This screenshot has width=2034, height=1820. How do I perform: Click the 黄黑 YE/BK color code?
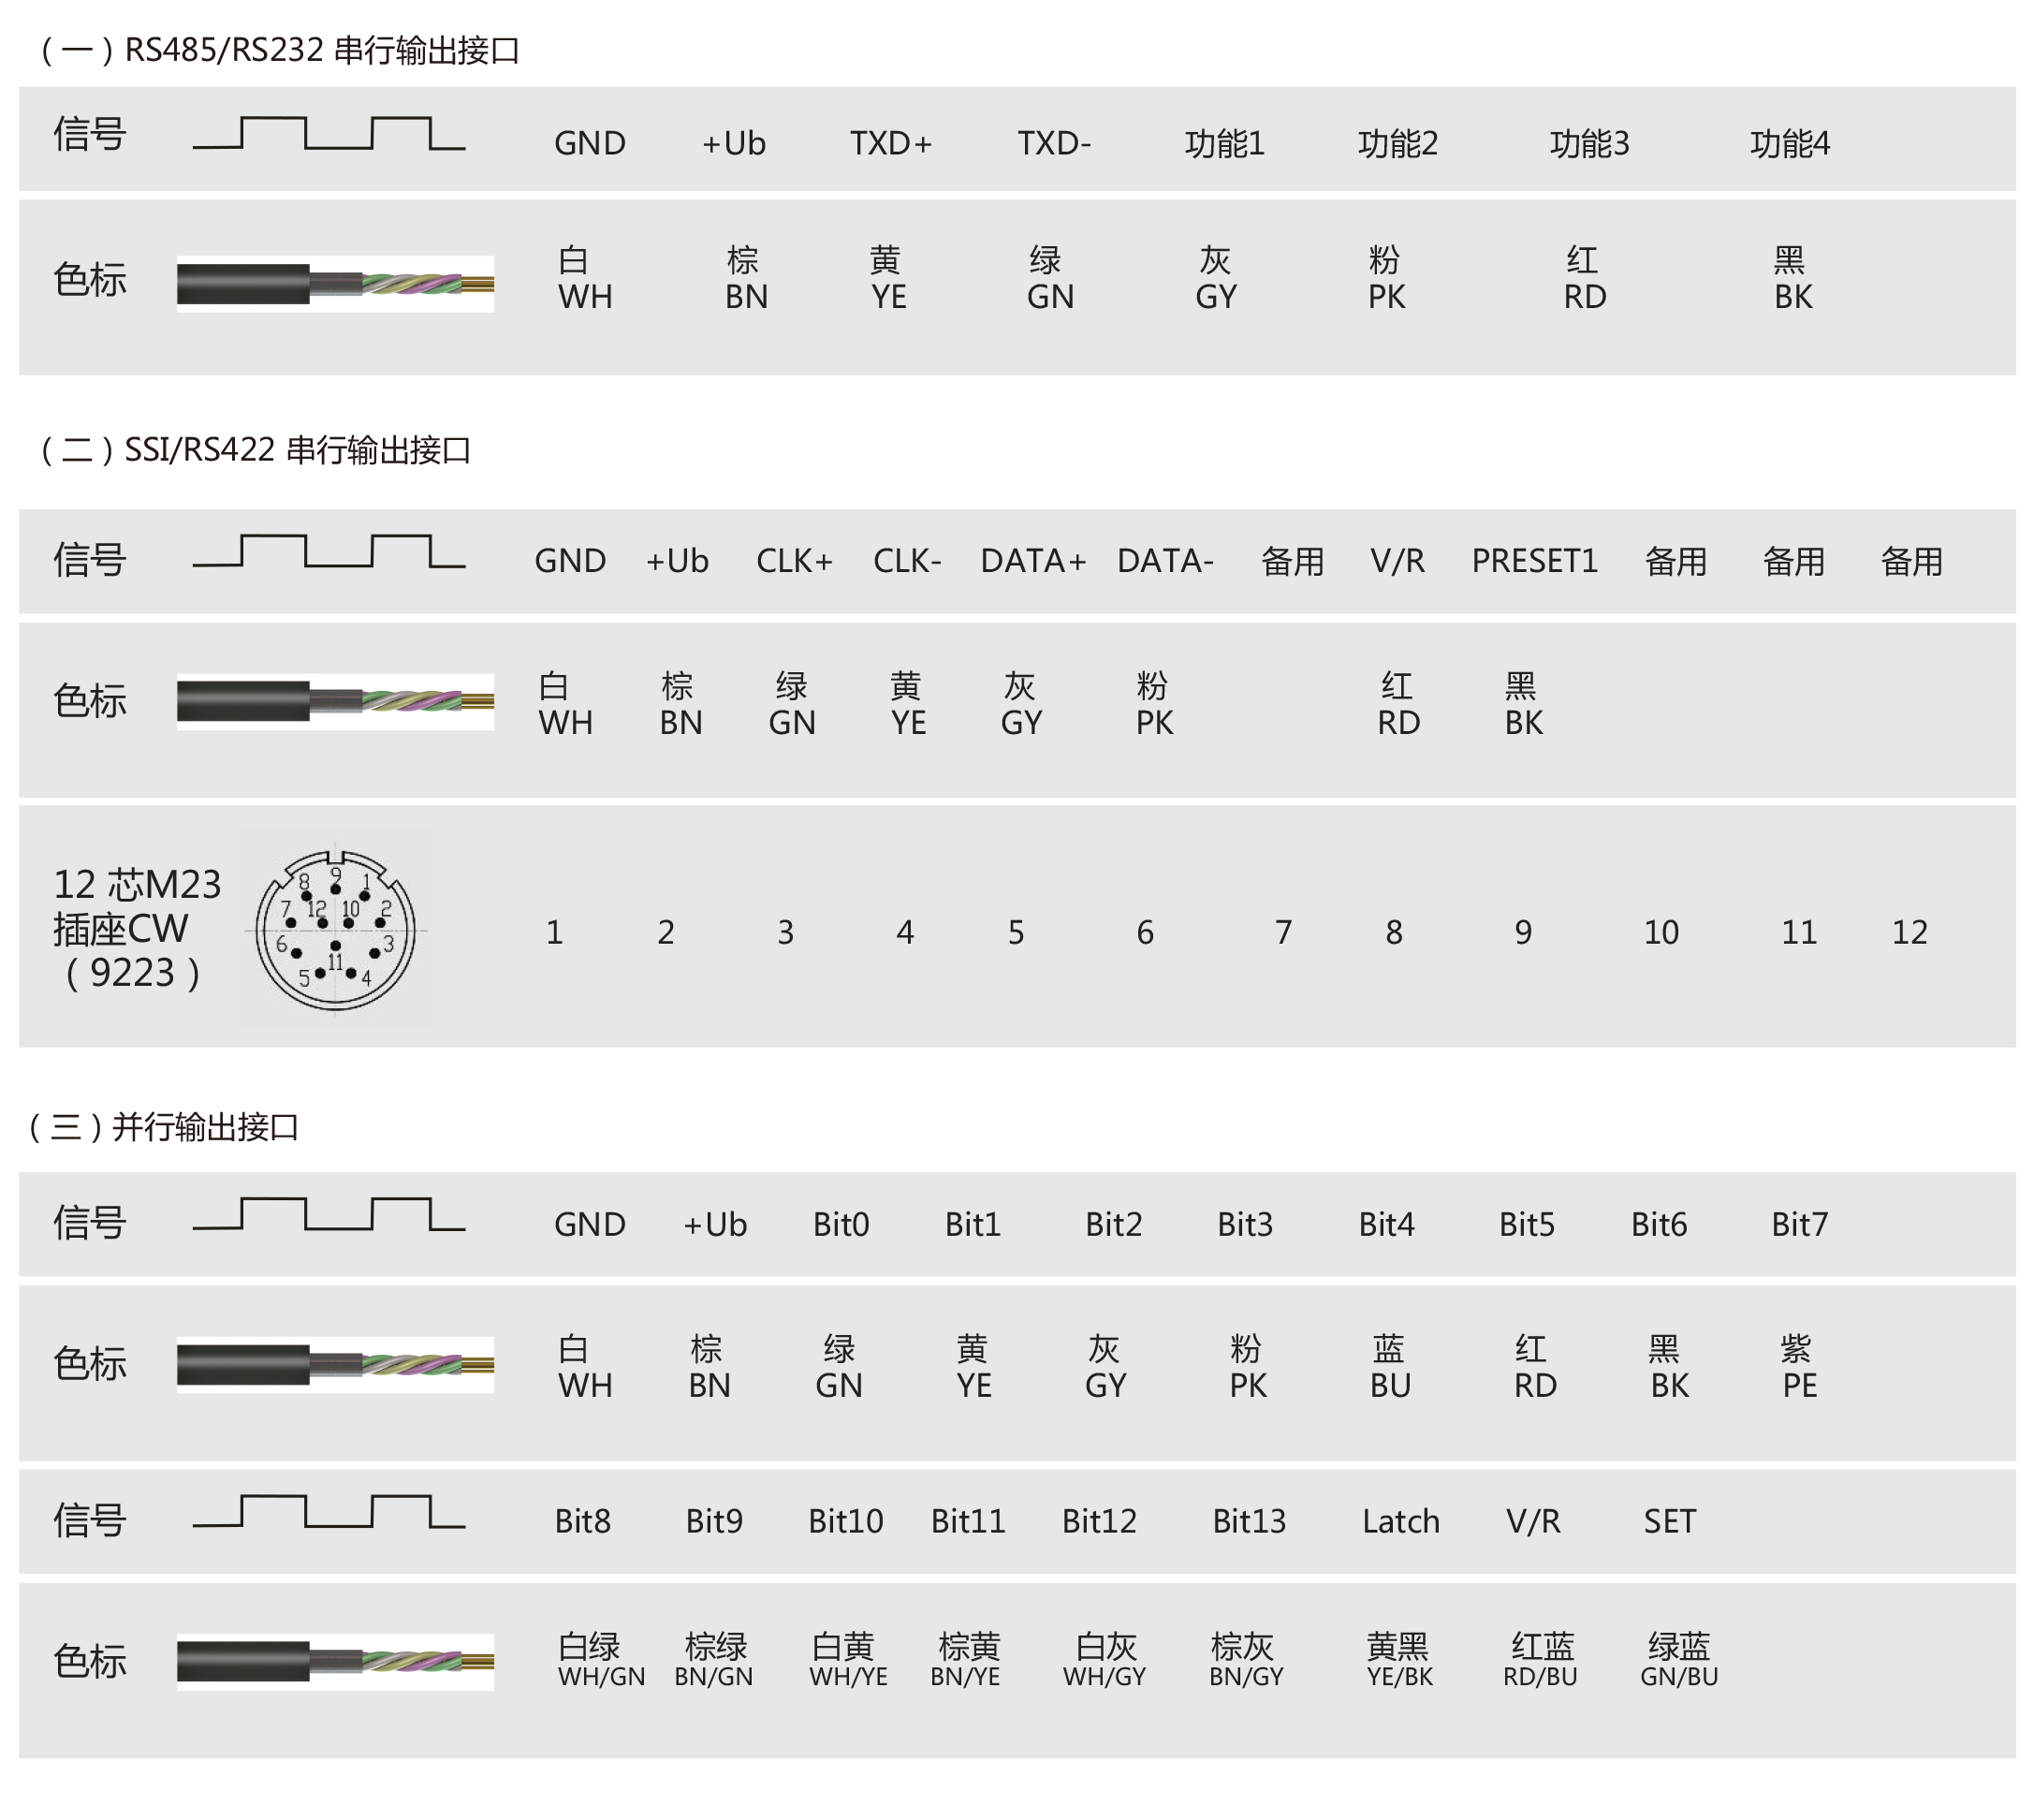(x=1399, y=1661)
